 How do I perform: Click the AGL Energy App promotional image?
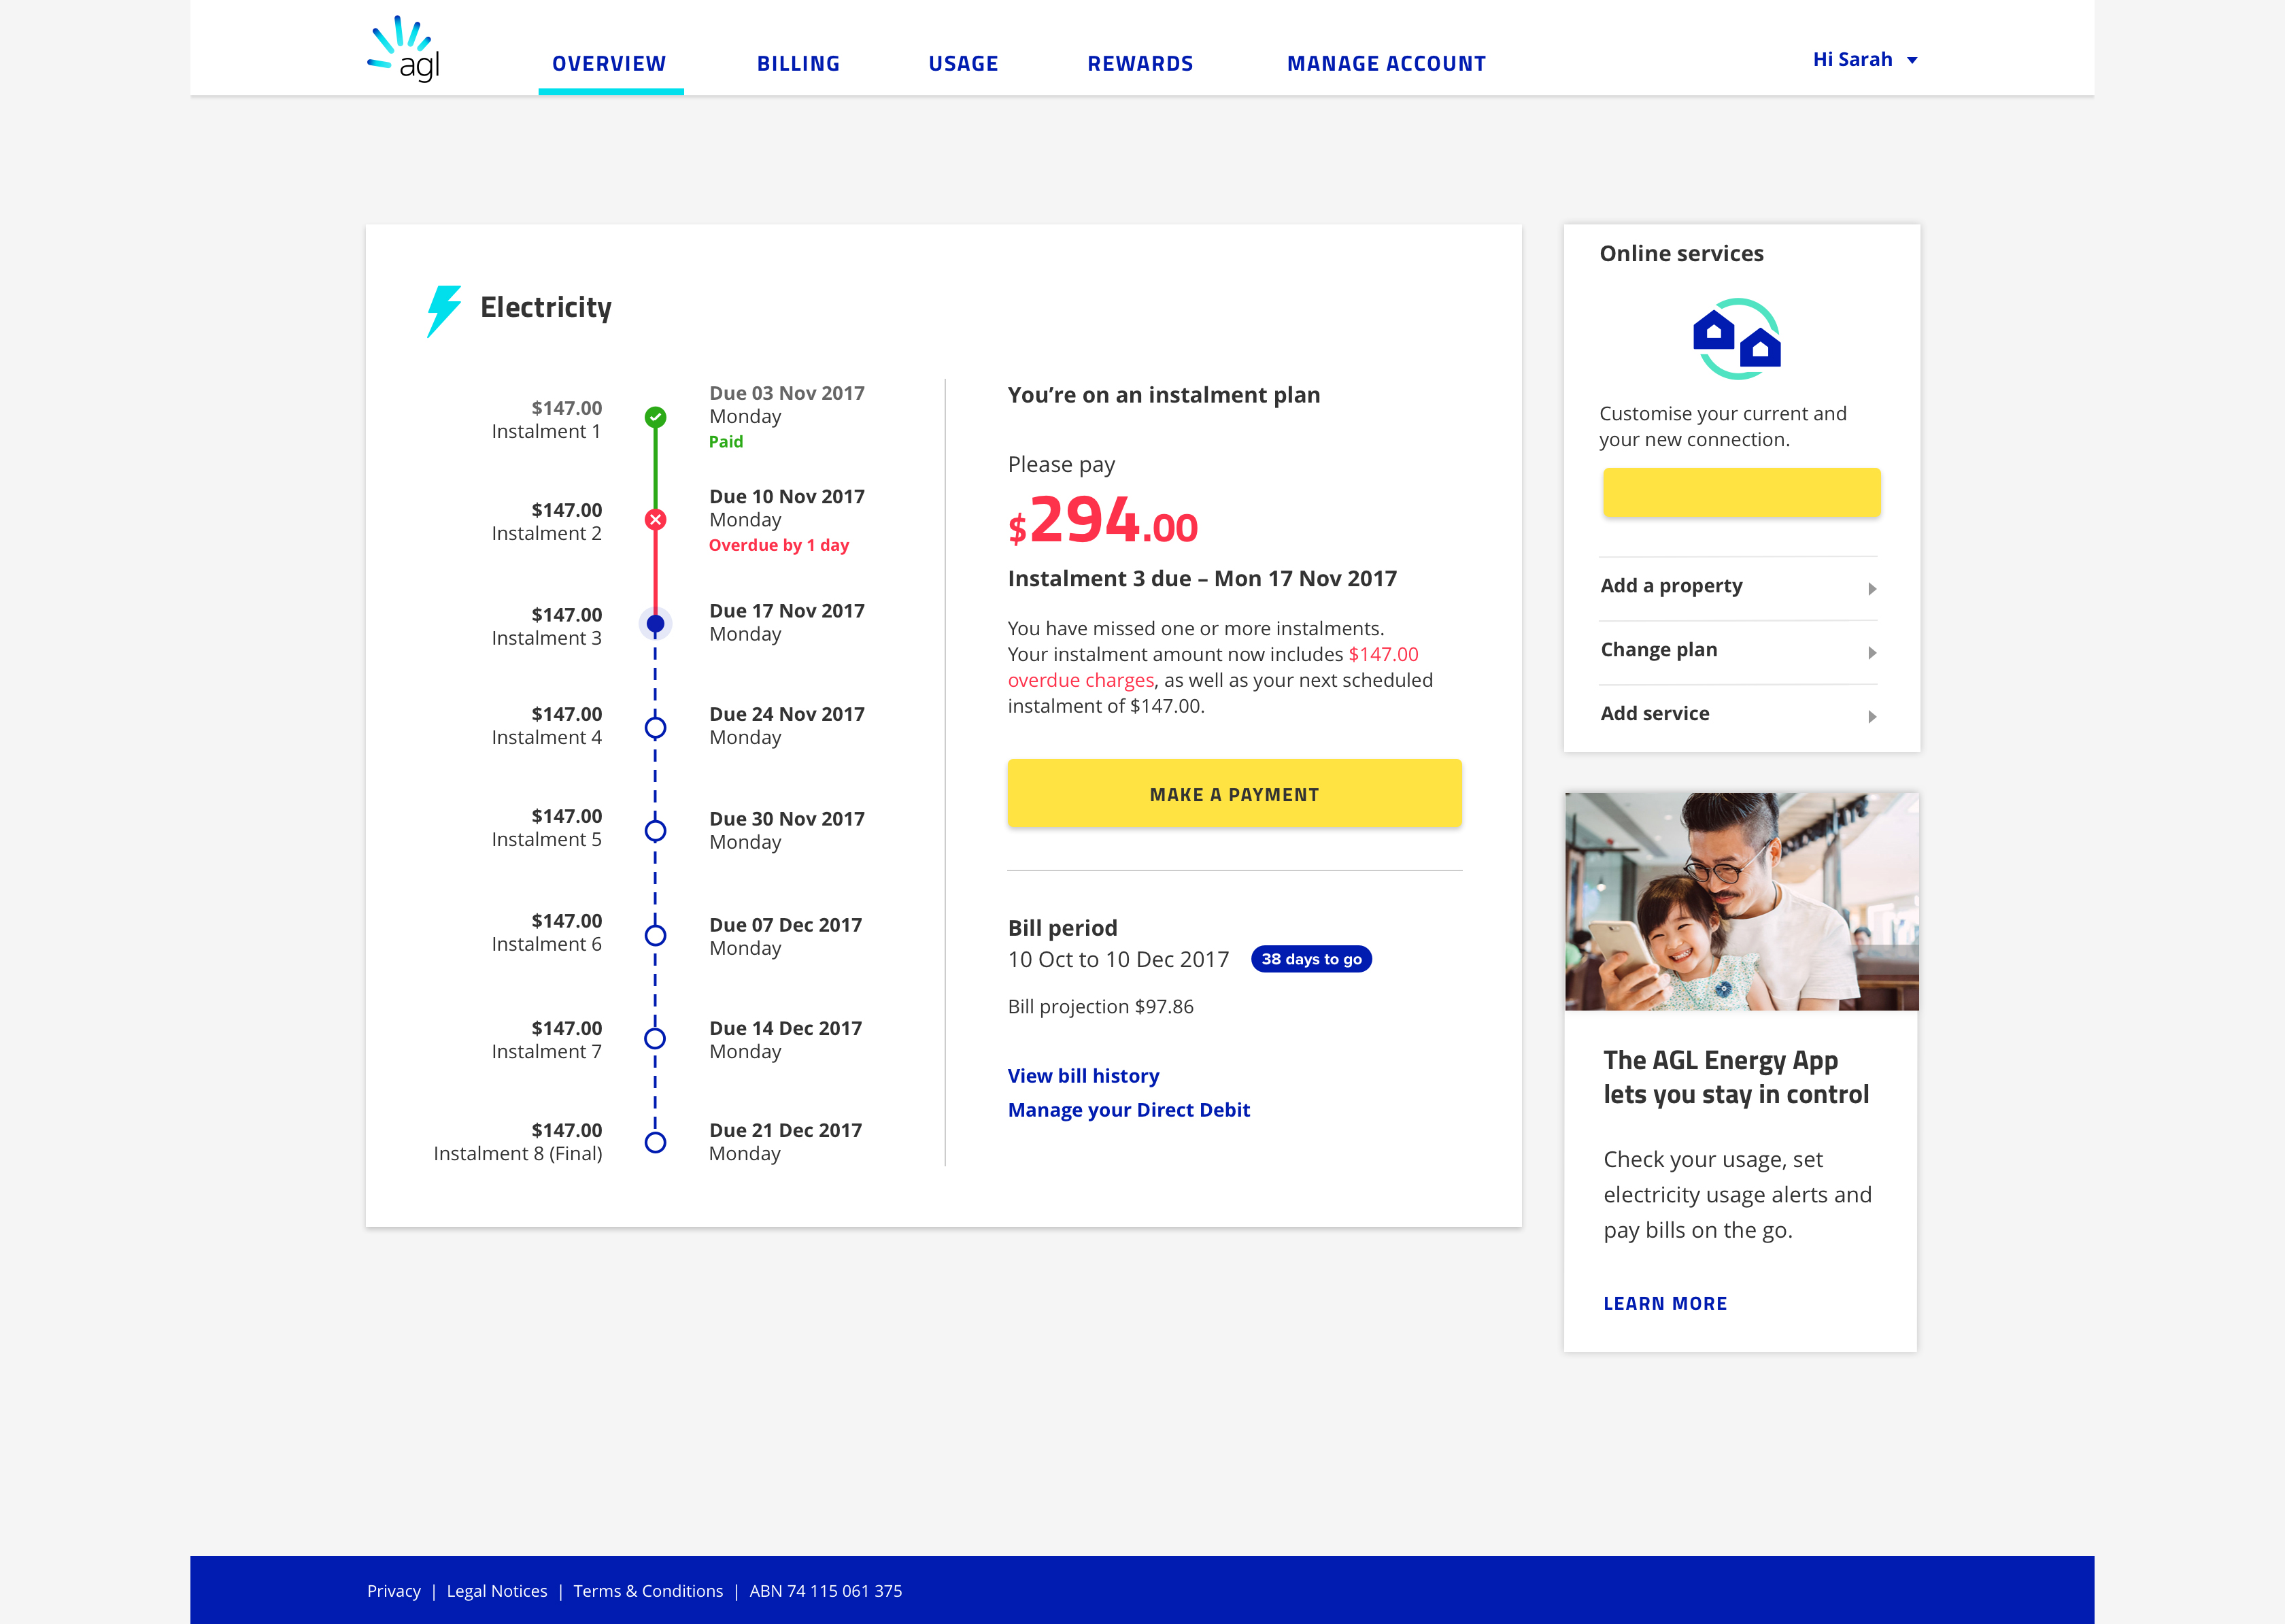(1740, 900)
